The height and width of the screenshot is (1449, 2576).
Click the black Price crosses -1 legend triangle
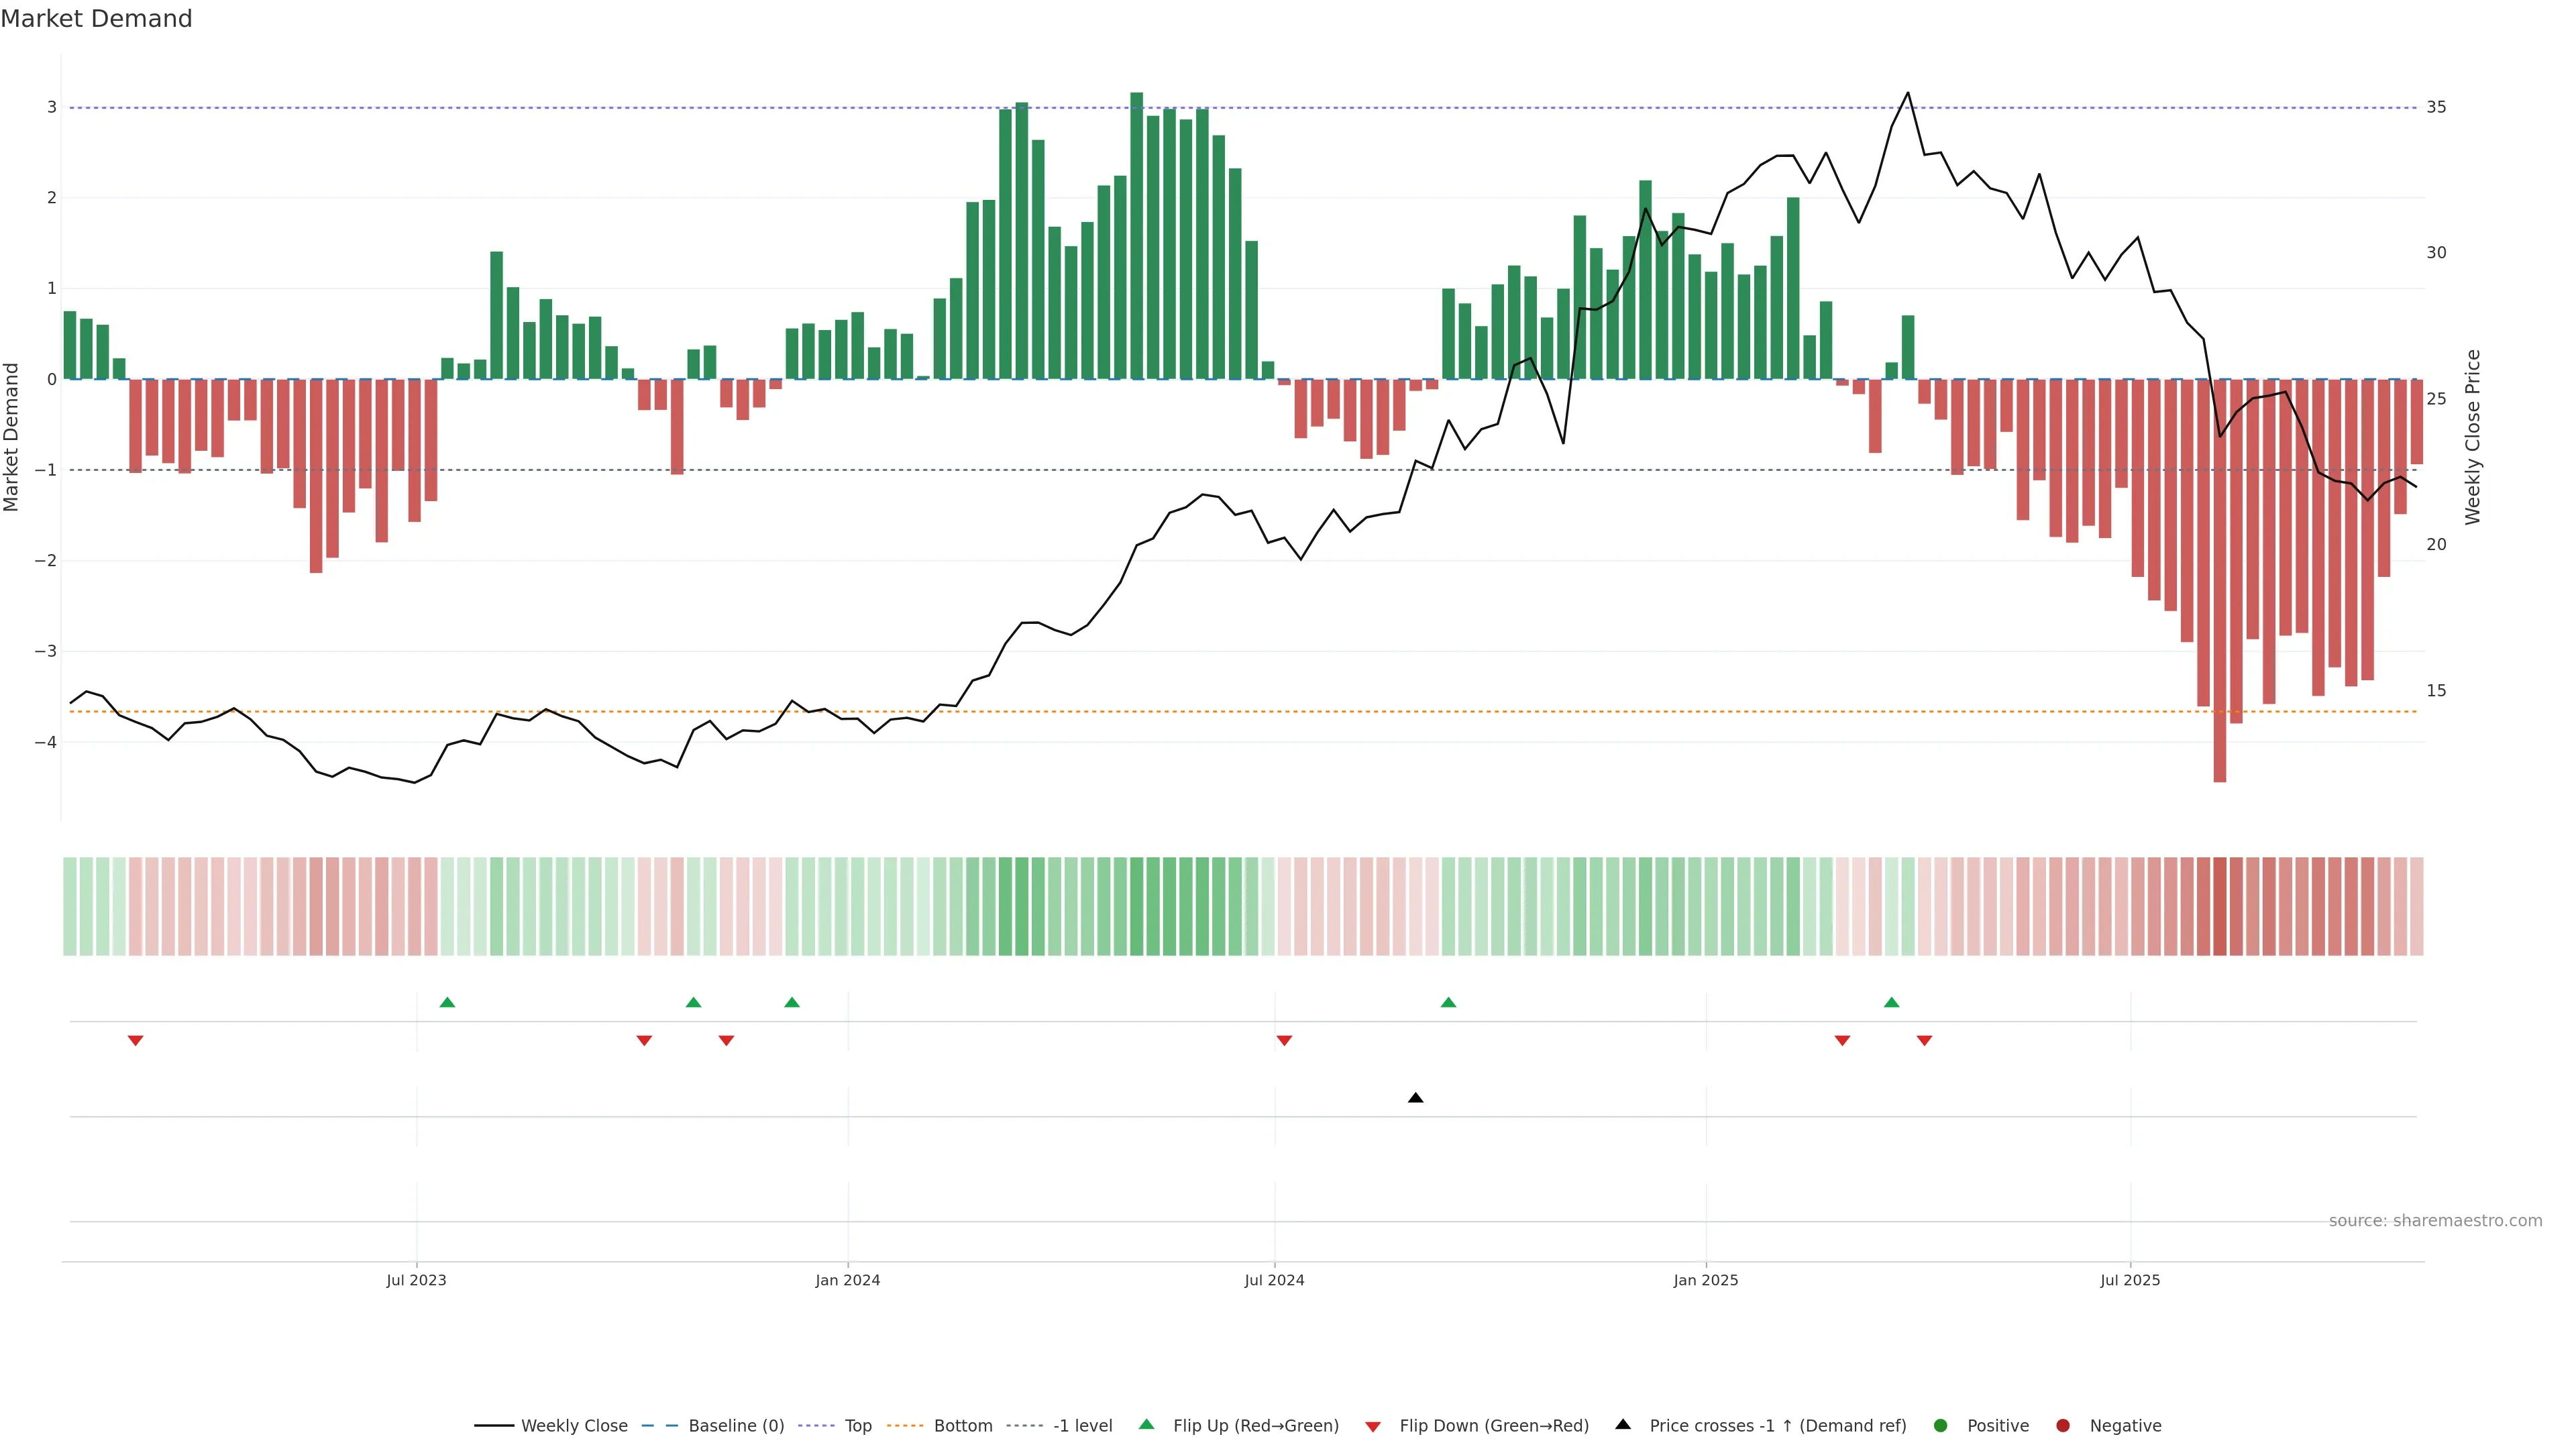tap(1623, 1424)
